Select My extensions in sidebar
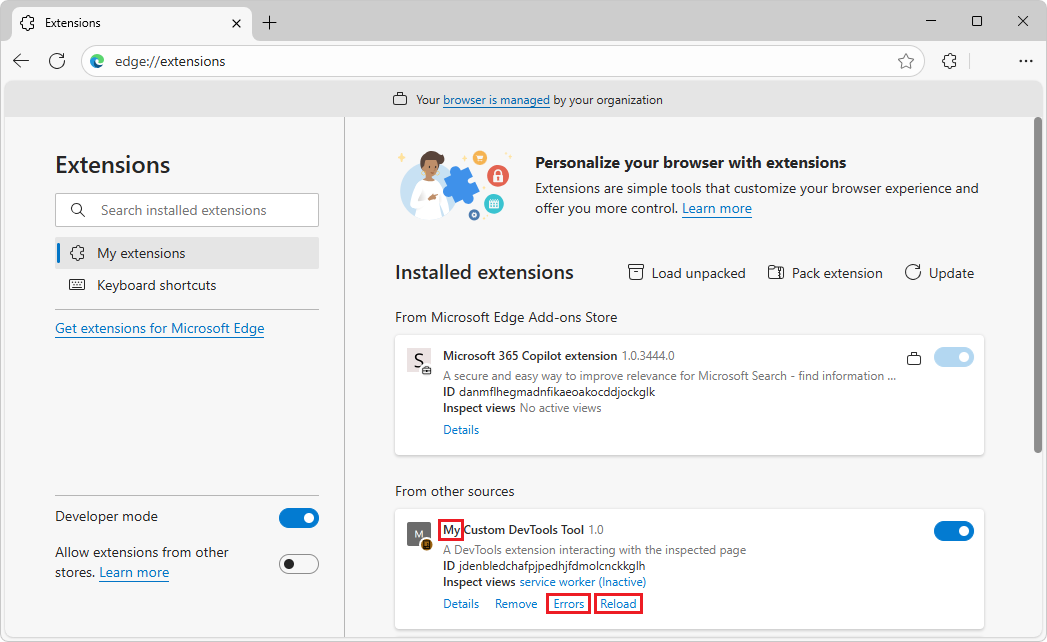This screenshot has width=1047, height=642. (187, 253)
